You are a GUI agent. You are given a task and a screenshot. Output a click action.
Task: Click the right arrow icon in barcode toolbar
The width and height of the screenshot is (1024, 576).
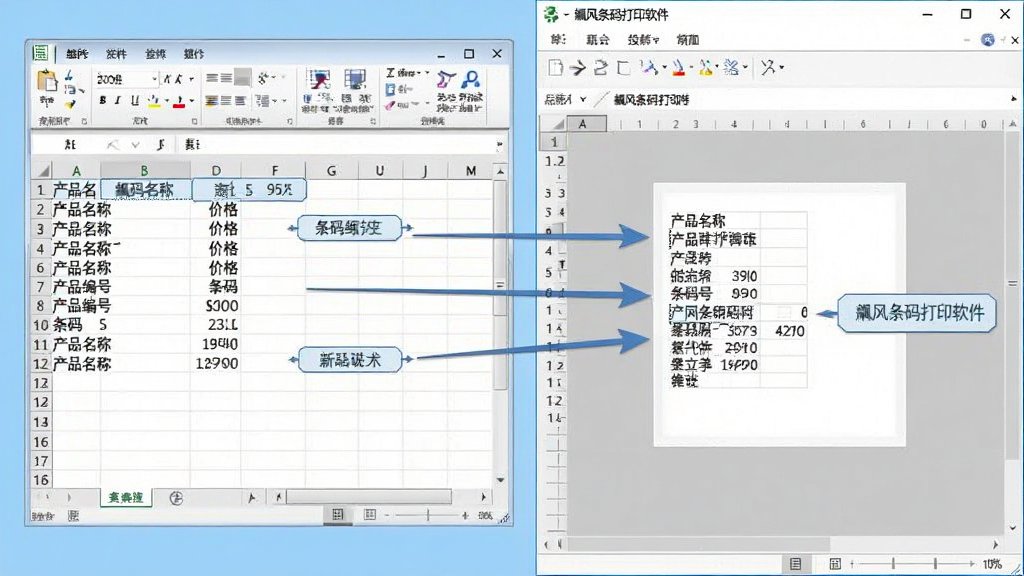click(577, 67)
